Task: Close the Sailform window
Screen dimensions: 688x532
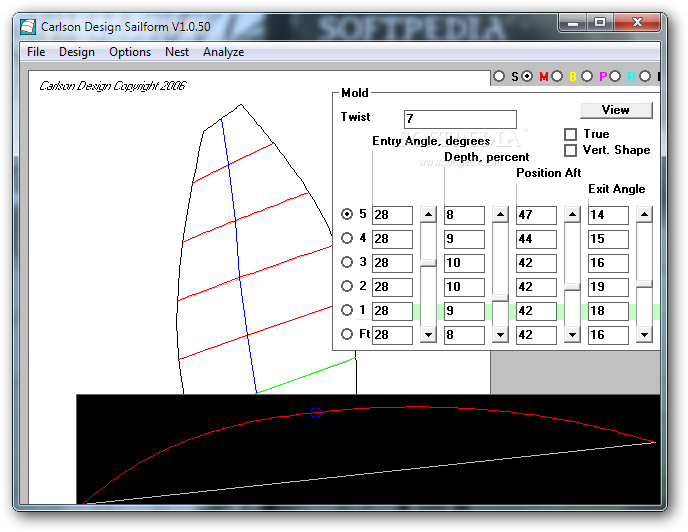Action: click(x=637, y=22)
